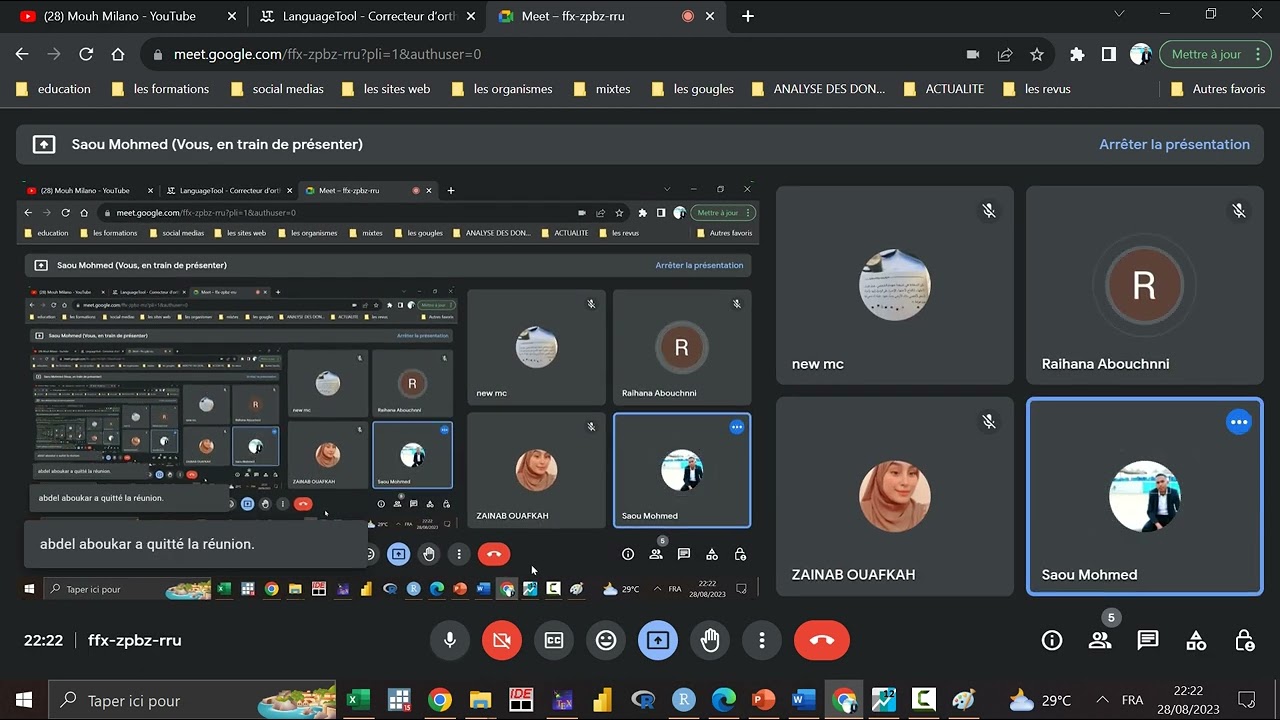Open the education bookmarks folder

click(x=54, y=89)
